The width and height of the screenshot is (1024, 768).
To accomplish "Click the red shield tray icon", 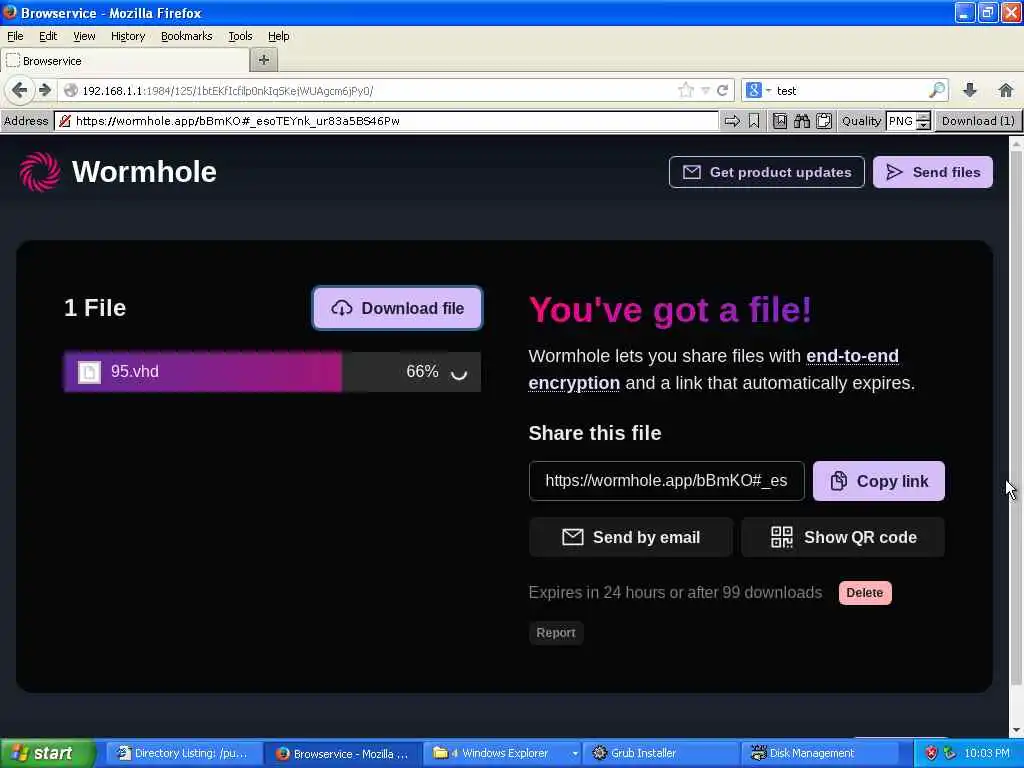I will [x=931, y=753].
